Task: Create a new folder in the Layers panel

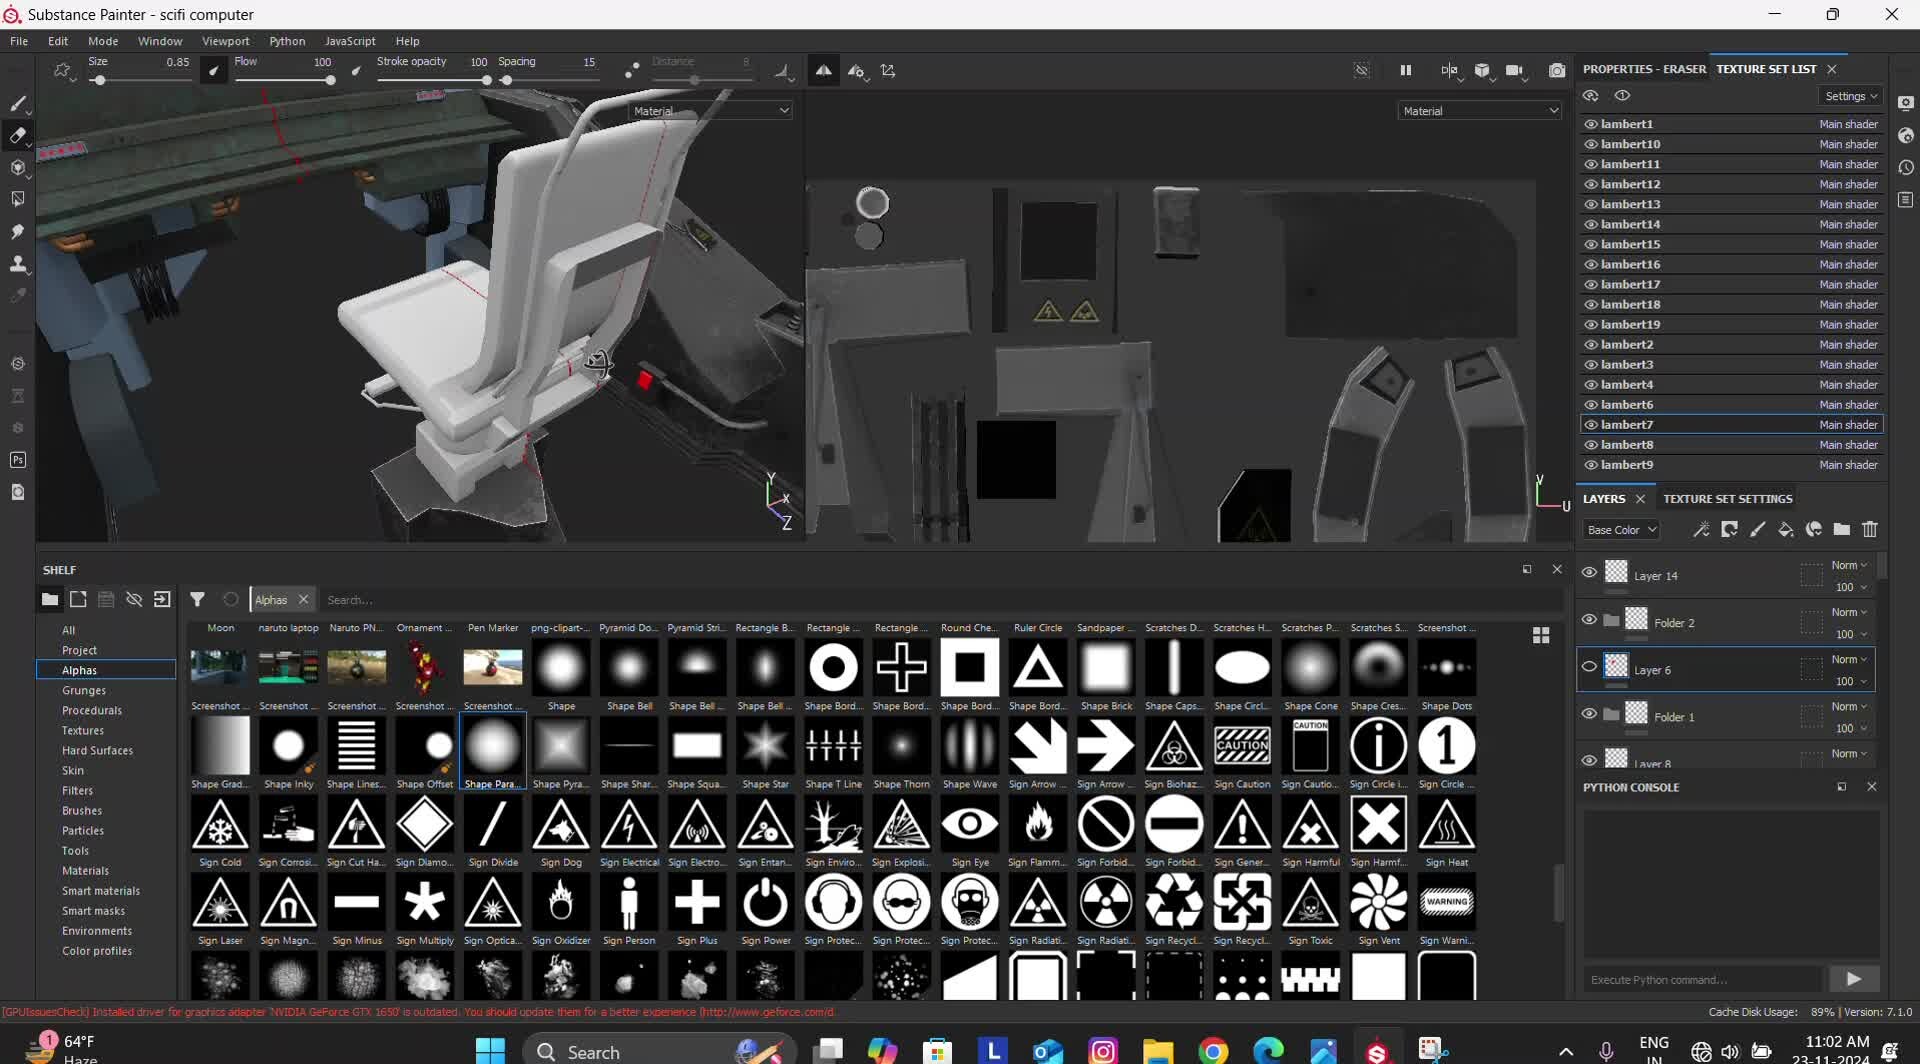Action: click(1841, 529)
